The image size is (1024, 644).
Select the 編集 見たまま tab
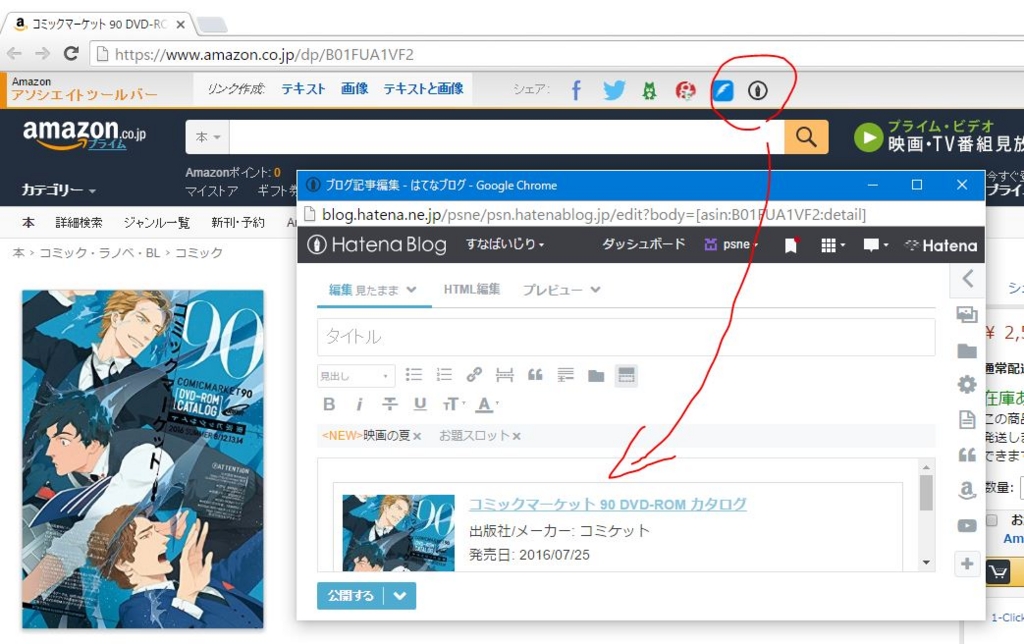373,289
